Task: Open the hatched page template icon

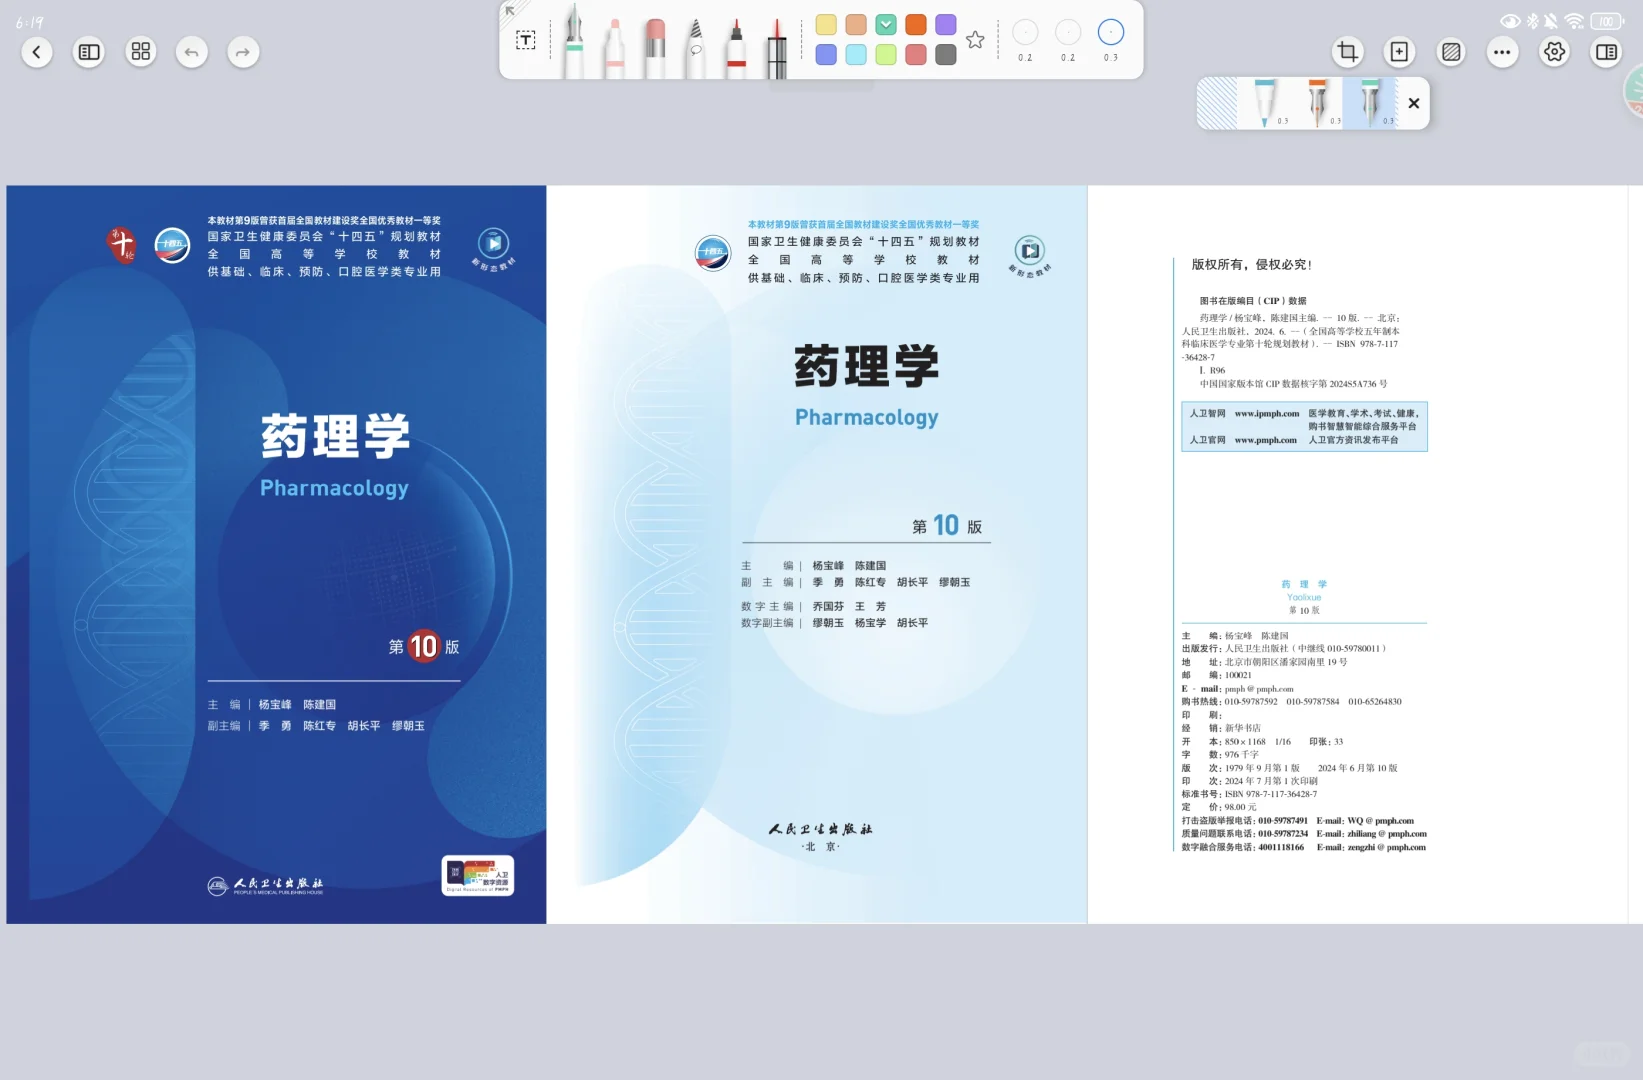Action: click(x=1451, y=52)
